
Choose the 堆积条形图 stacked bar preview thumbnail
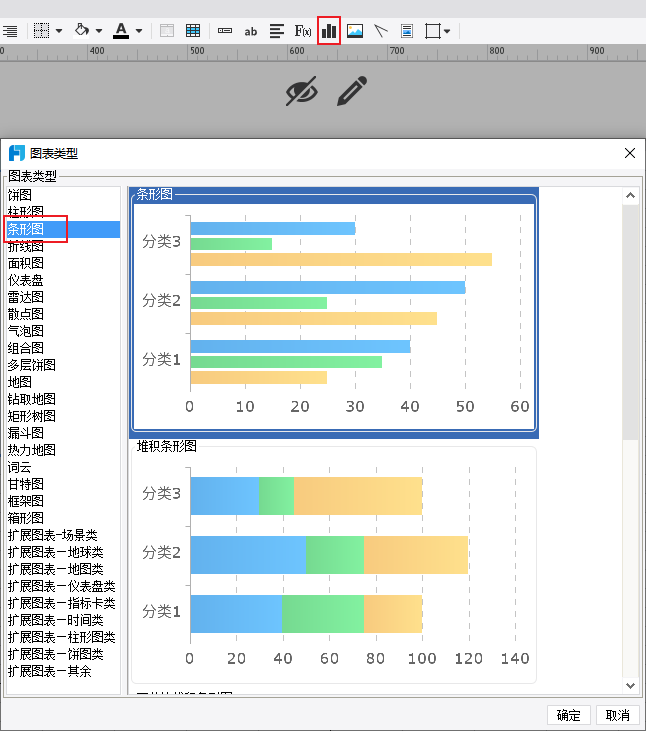pos(334,562)
